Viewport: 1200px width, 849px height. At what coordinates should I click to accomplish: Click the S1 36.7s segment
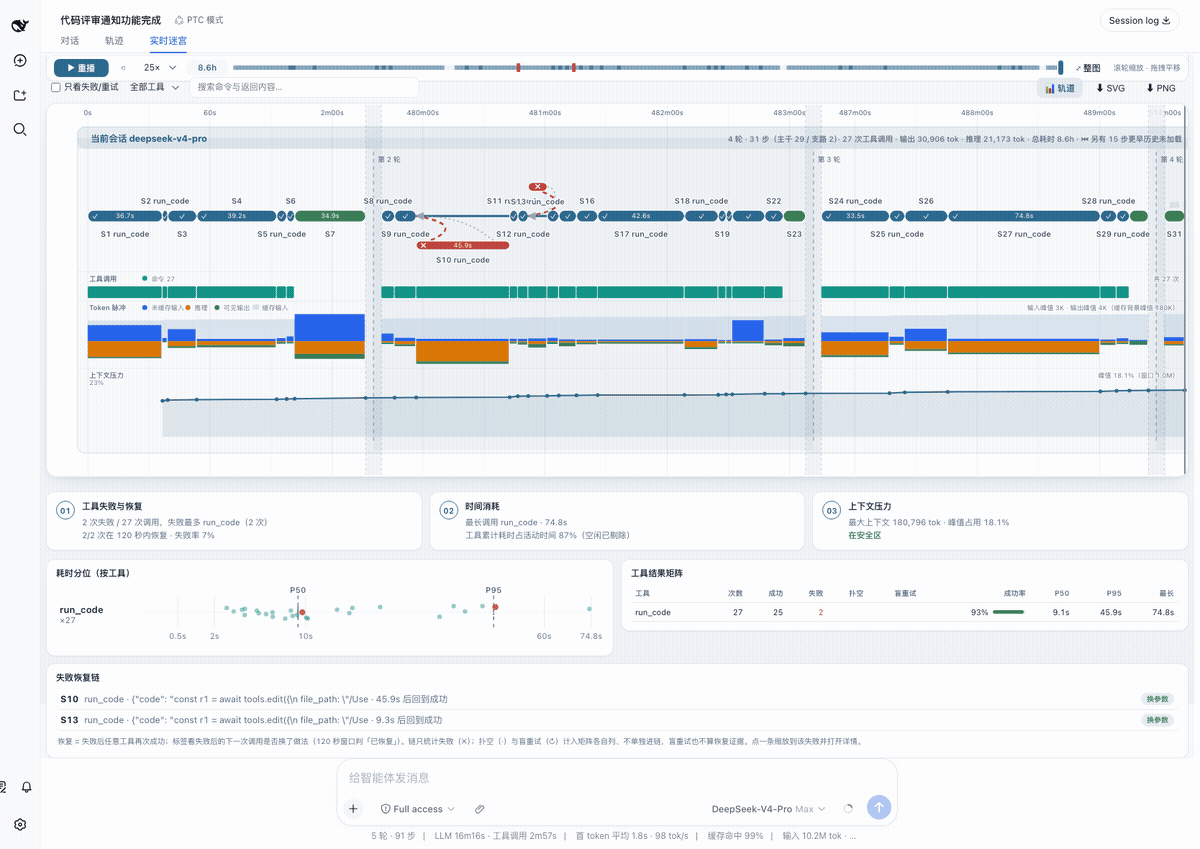125,215
